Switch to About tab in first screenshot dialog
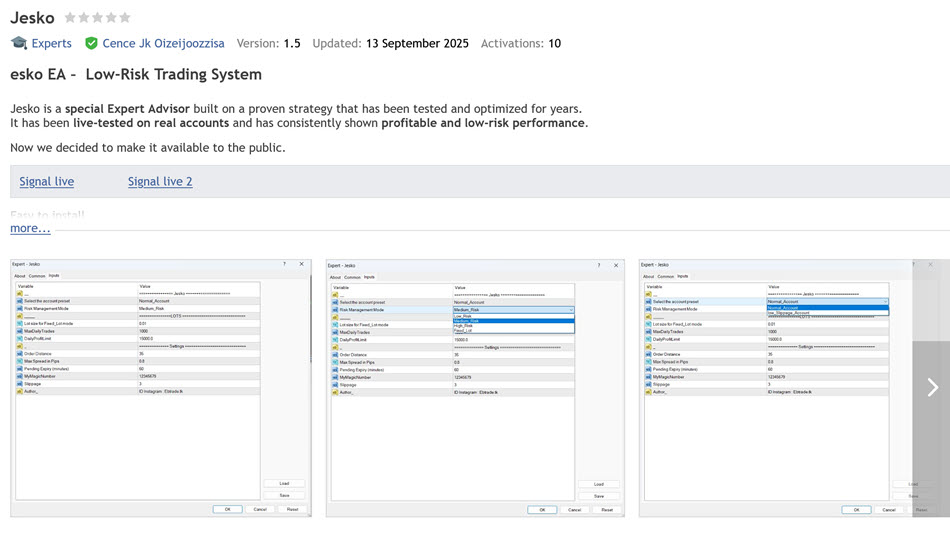The width and height of the screenshot is (950, 537). (20, 276)
